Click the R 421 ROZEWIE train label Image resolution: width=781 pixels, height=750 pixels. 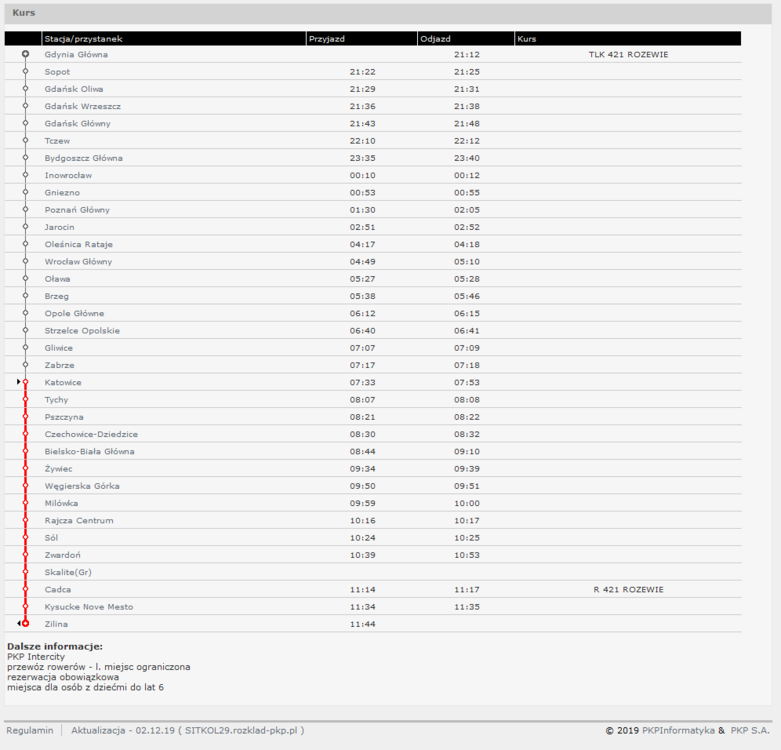(x=628, y=590)
